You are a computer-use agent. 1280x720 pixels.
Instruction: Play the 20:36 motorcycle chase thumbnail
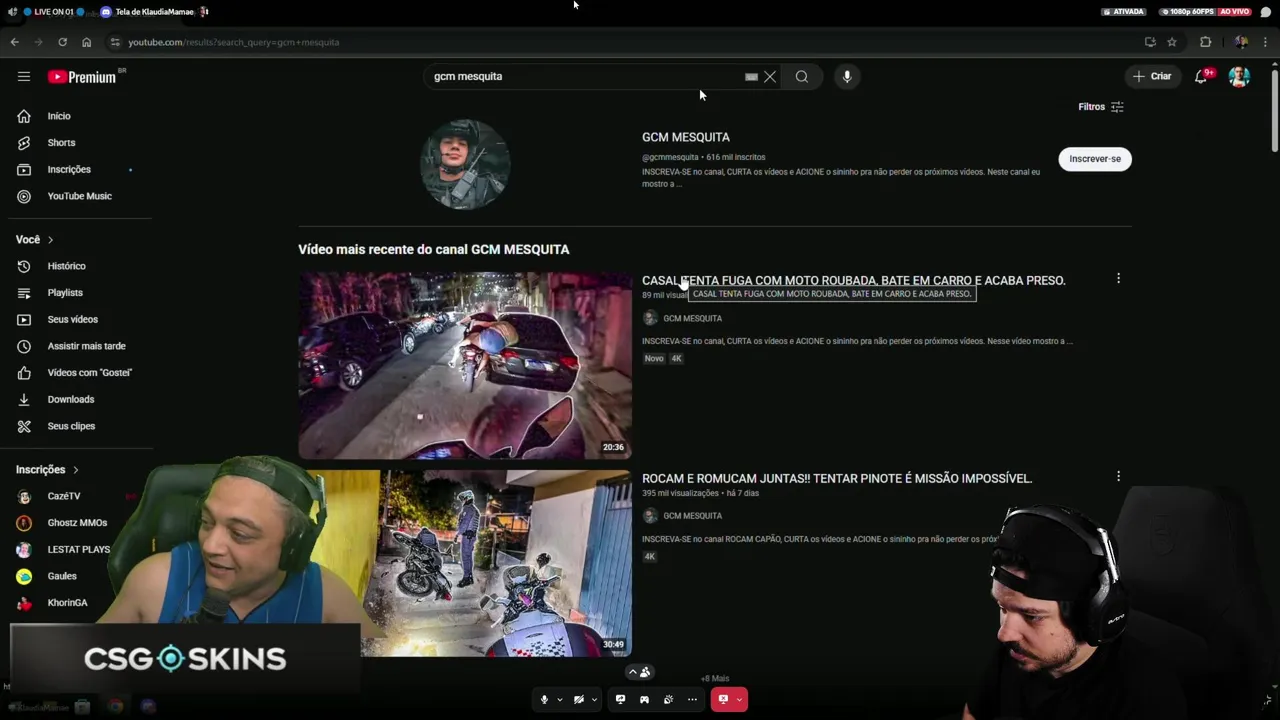pos(465,365)
